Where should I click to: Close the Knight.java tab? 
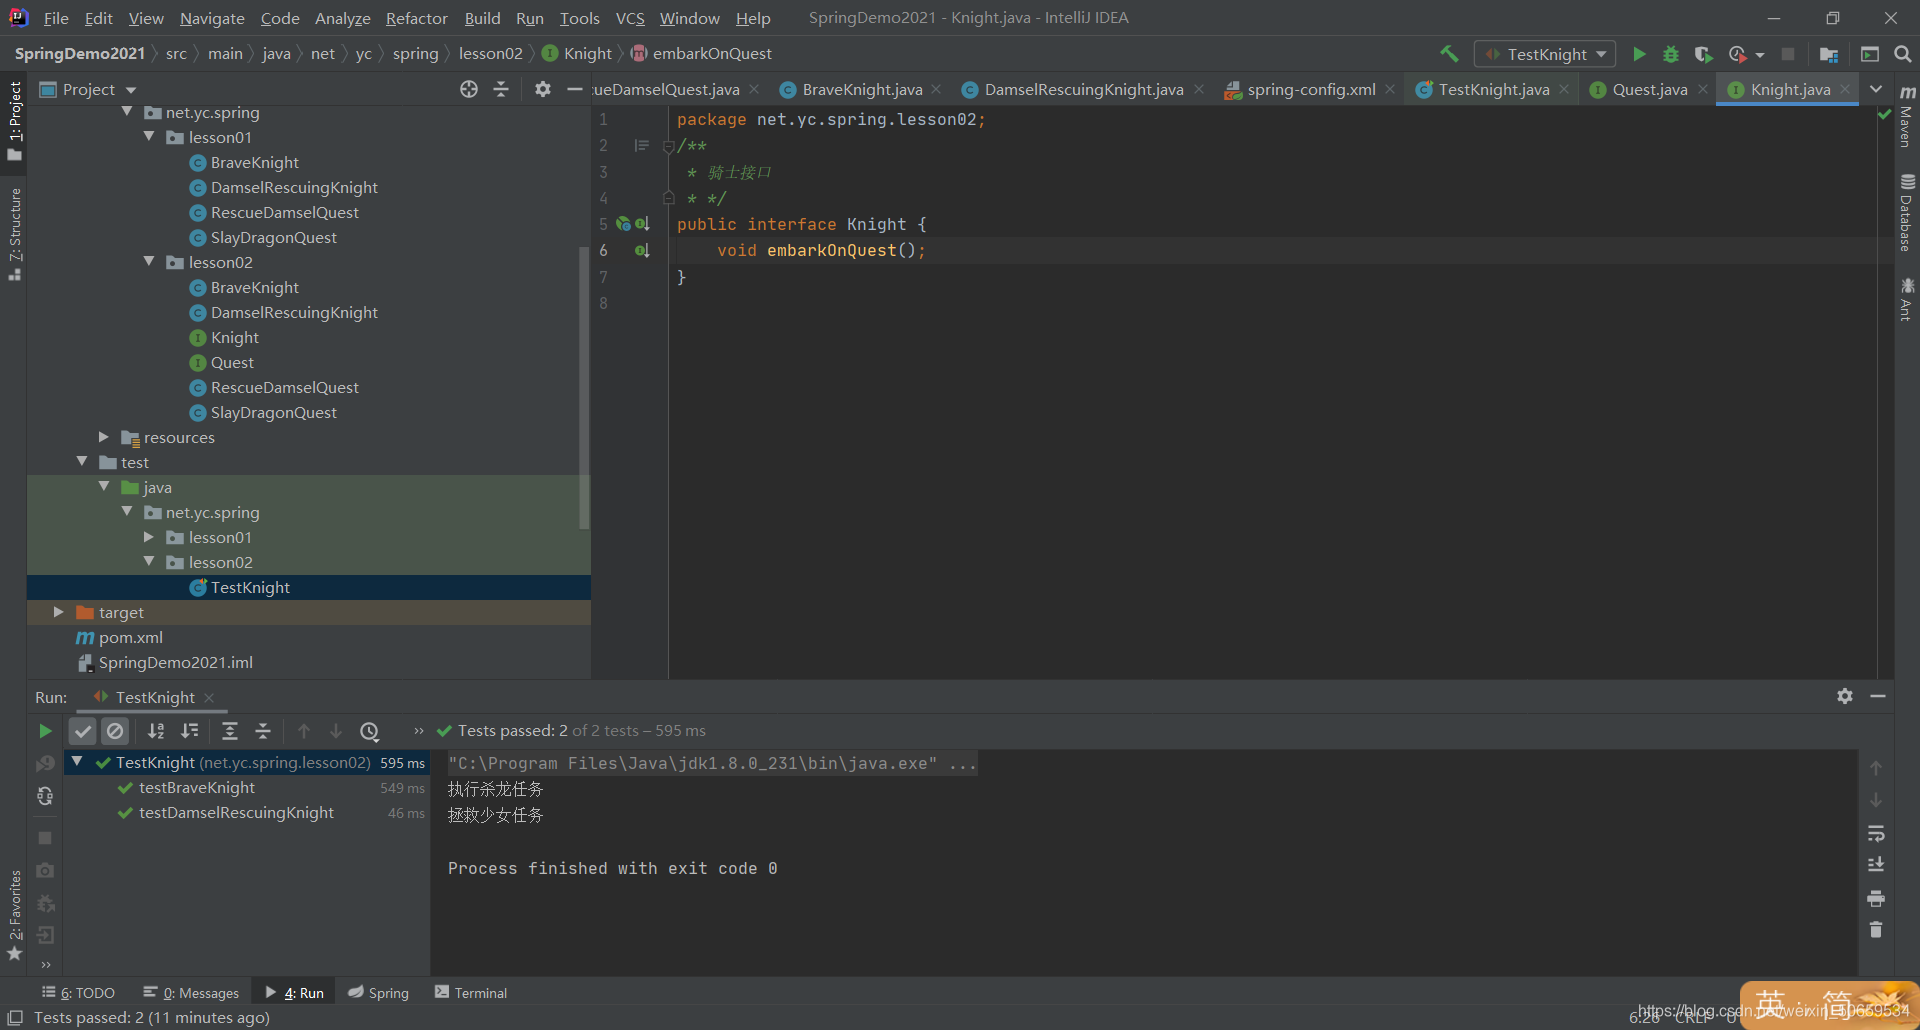click(1845, 89)
